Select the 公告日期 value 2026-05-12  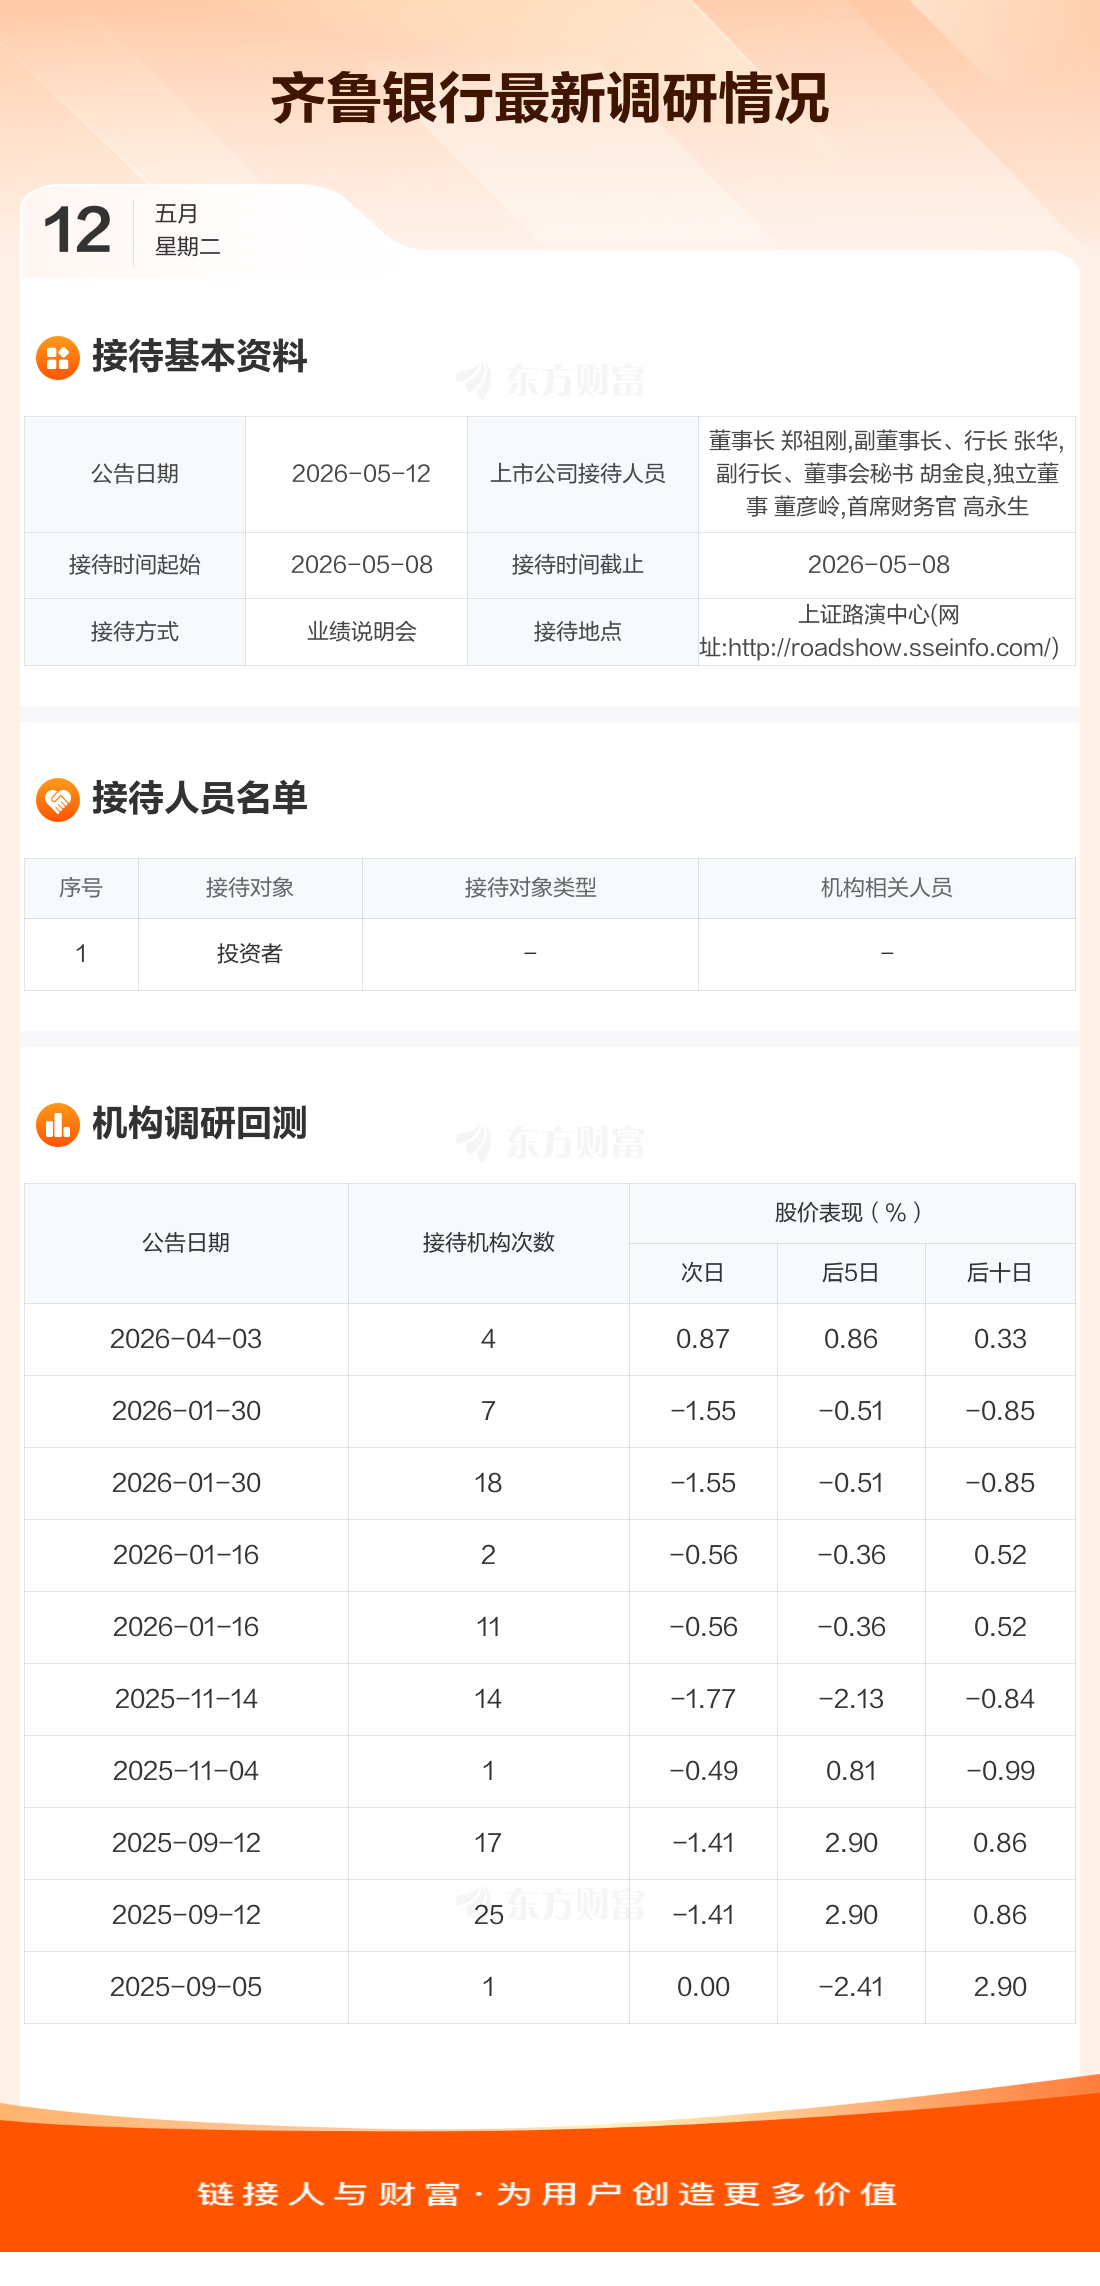(361, 474)
